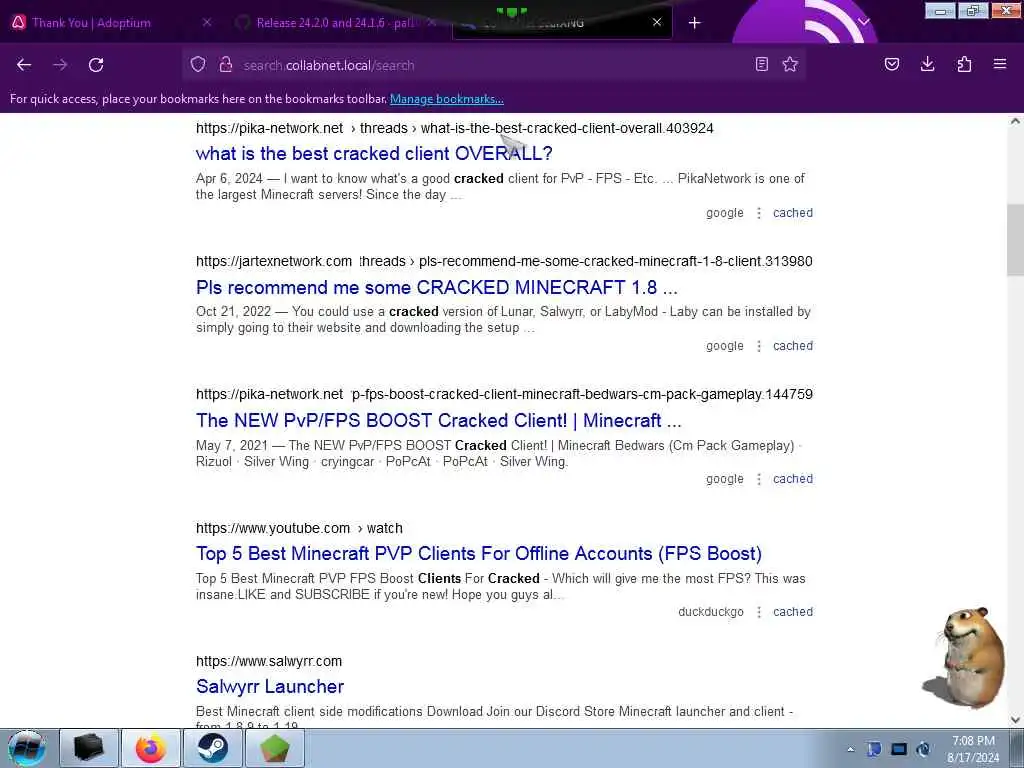The height and width of the screenshot is (768, 1024).
Task: Open the Windows Start menu orb
Action: pos(27,748)
